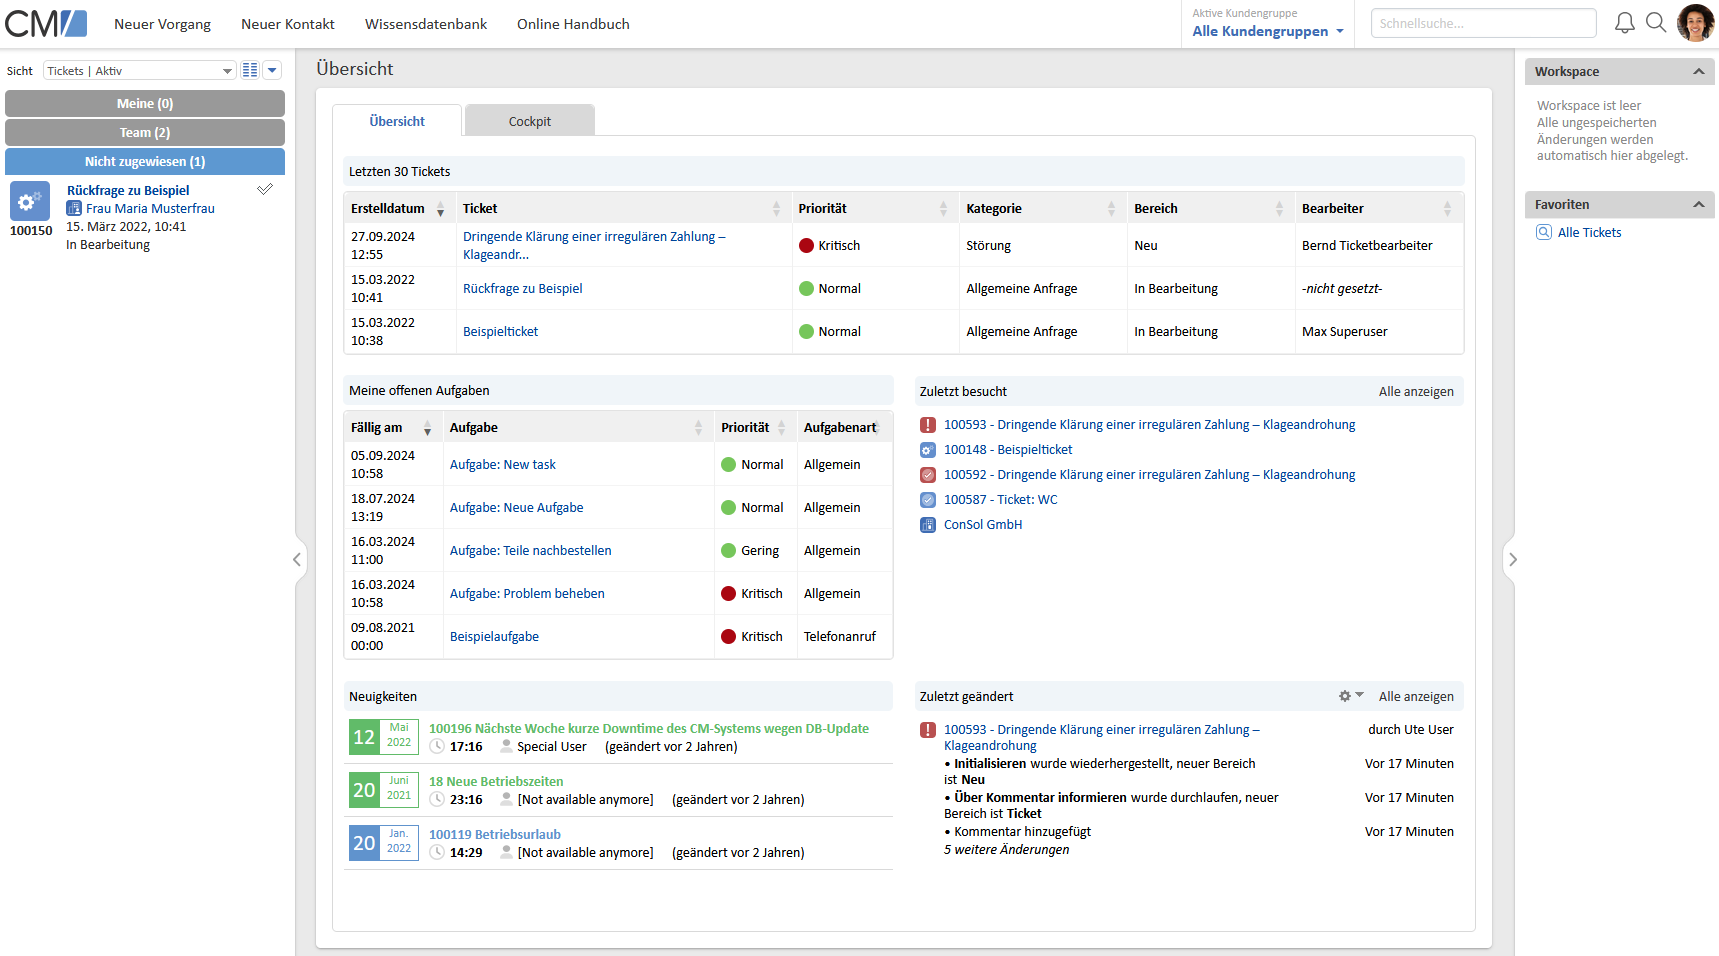Click the search icon beside Alle Tickets
Image resolution: width=1719 pixels, height=956 pixels.
pyautogui.click(x=1544, y=232)
